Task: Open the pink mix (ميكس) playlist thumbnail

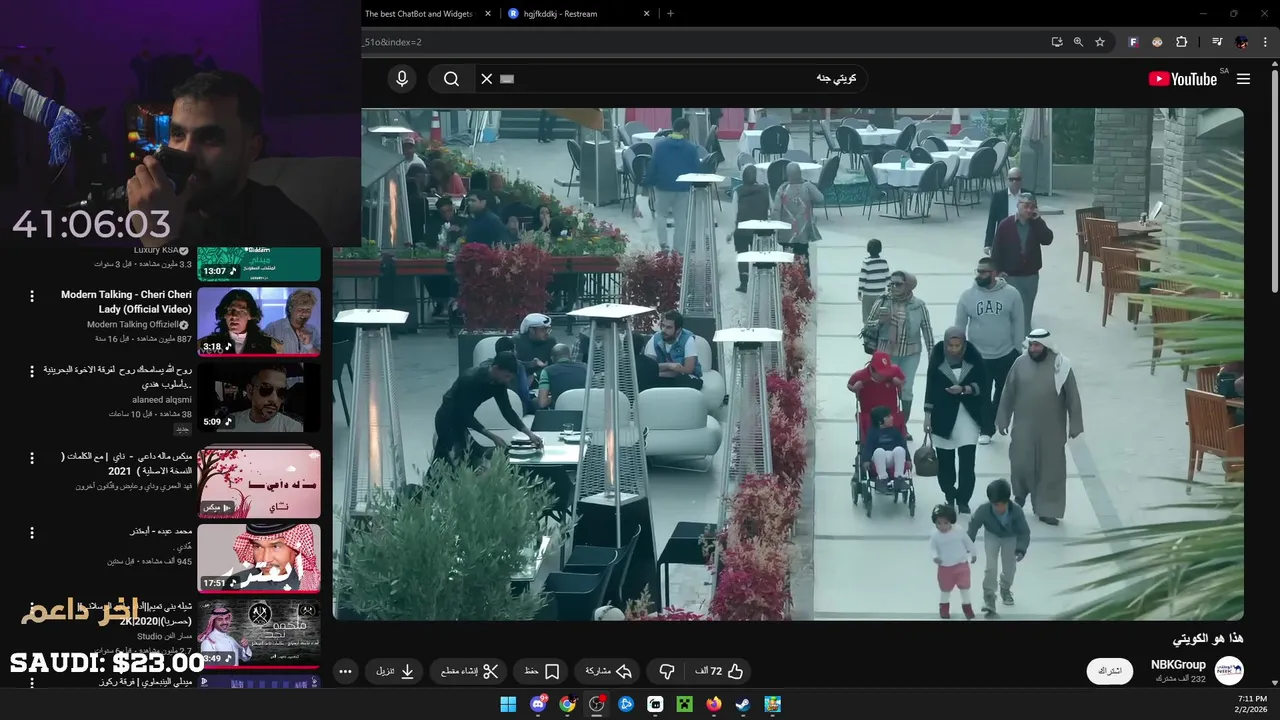Action: (259, 483)
